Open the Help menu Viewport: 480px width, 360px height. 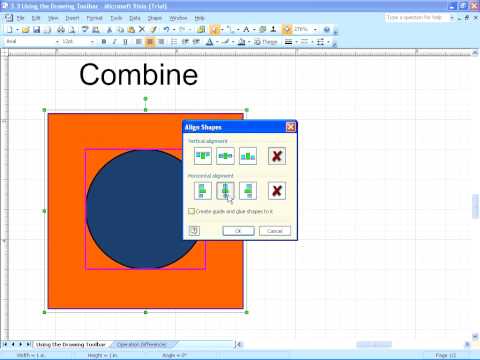point(199,18)
